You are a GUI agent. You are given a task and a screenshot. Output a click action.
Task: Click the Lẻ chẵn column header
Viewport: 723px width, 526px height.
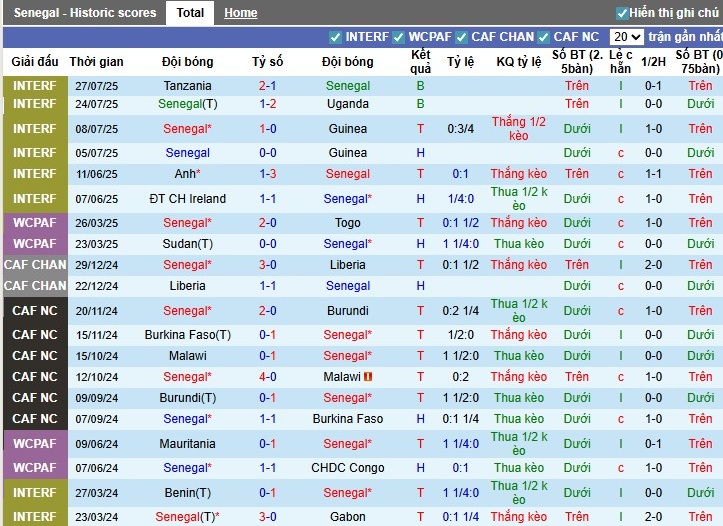point(621,62)
